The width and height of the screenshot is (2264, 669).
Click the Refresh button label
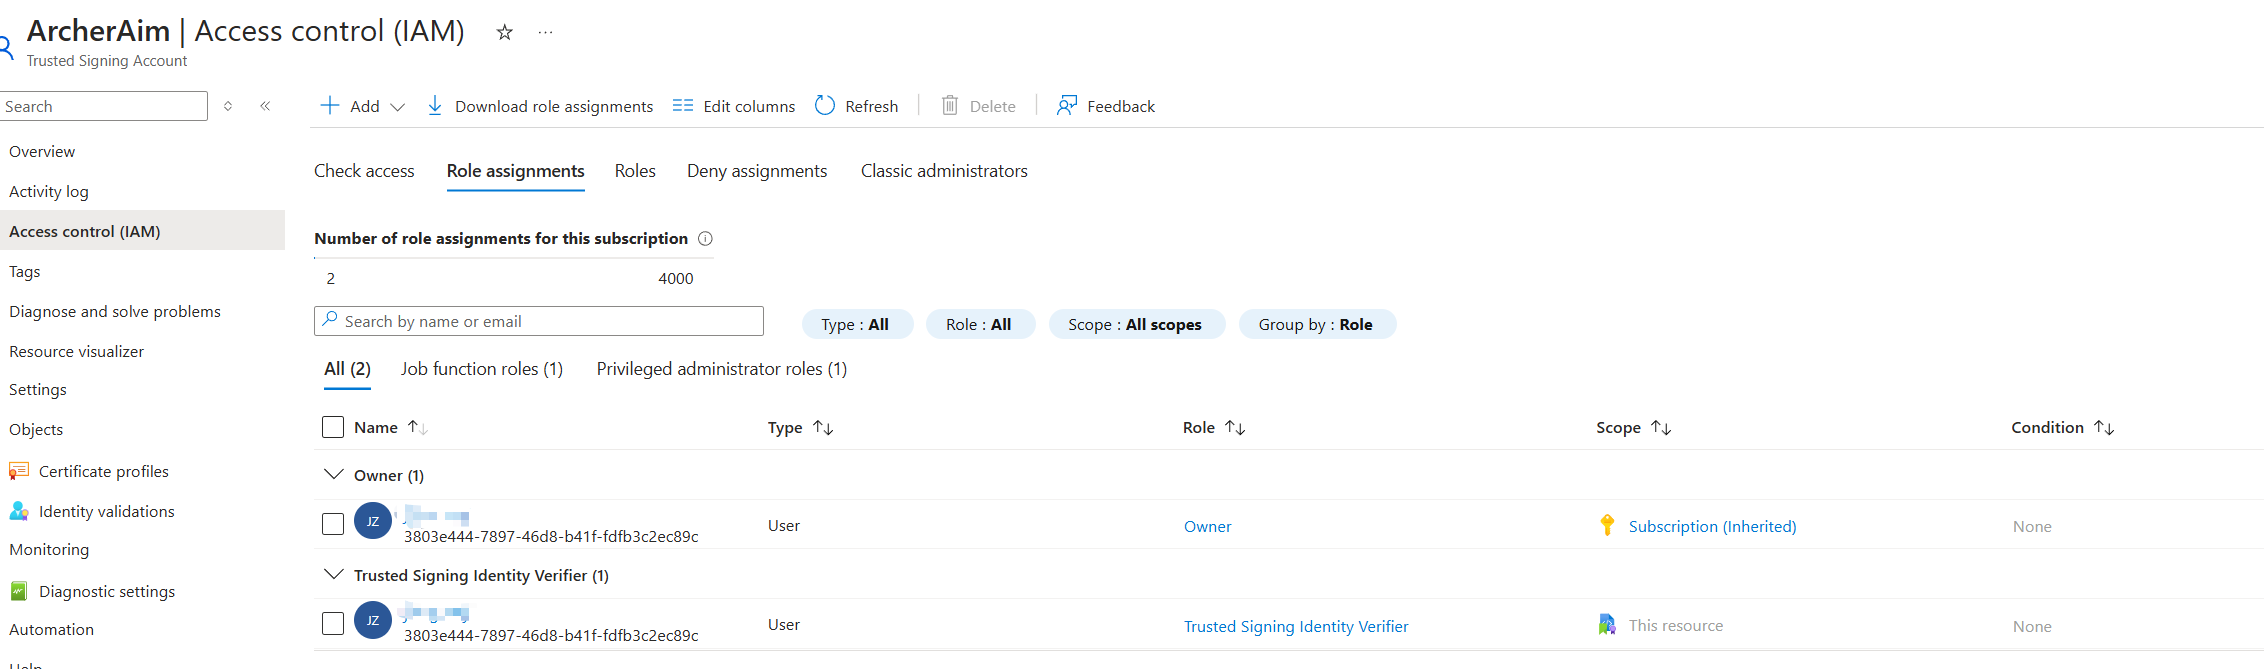coord(871,106)
